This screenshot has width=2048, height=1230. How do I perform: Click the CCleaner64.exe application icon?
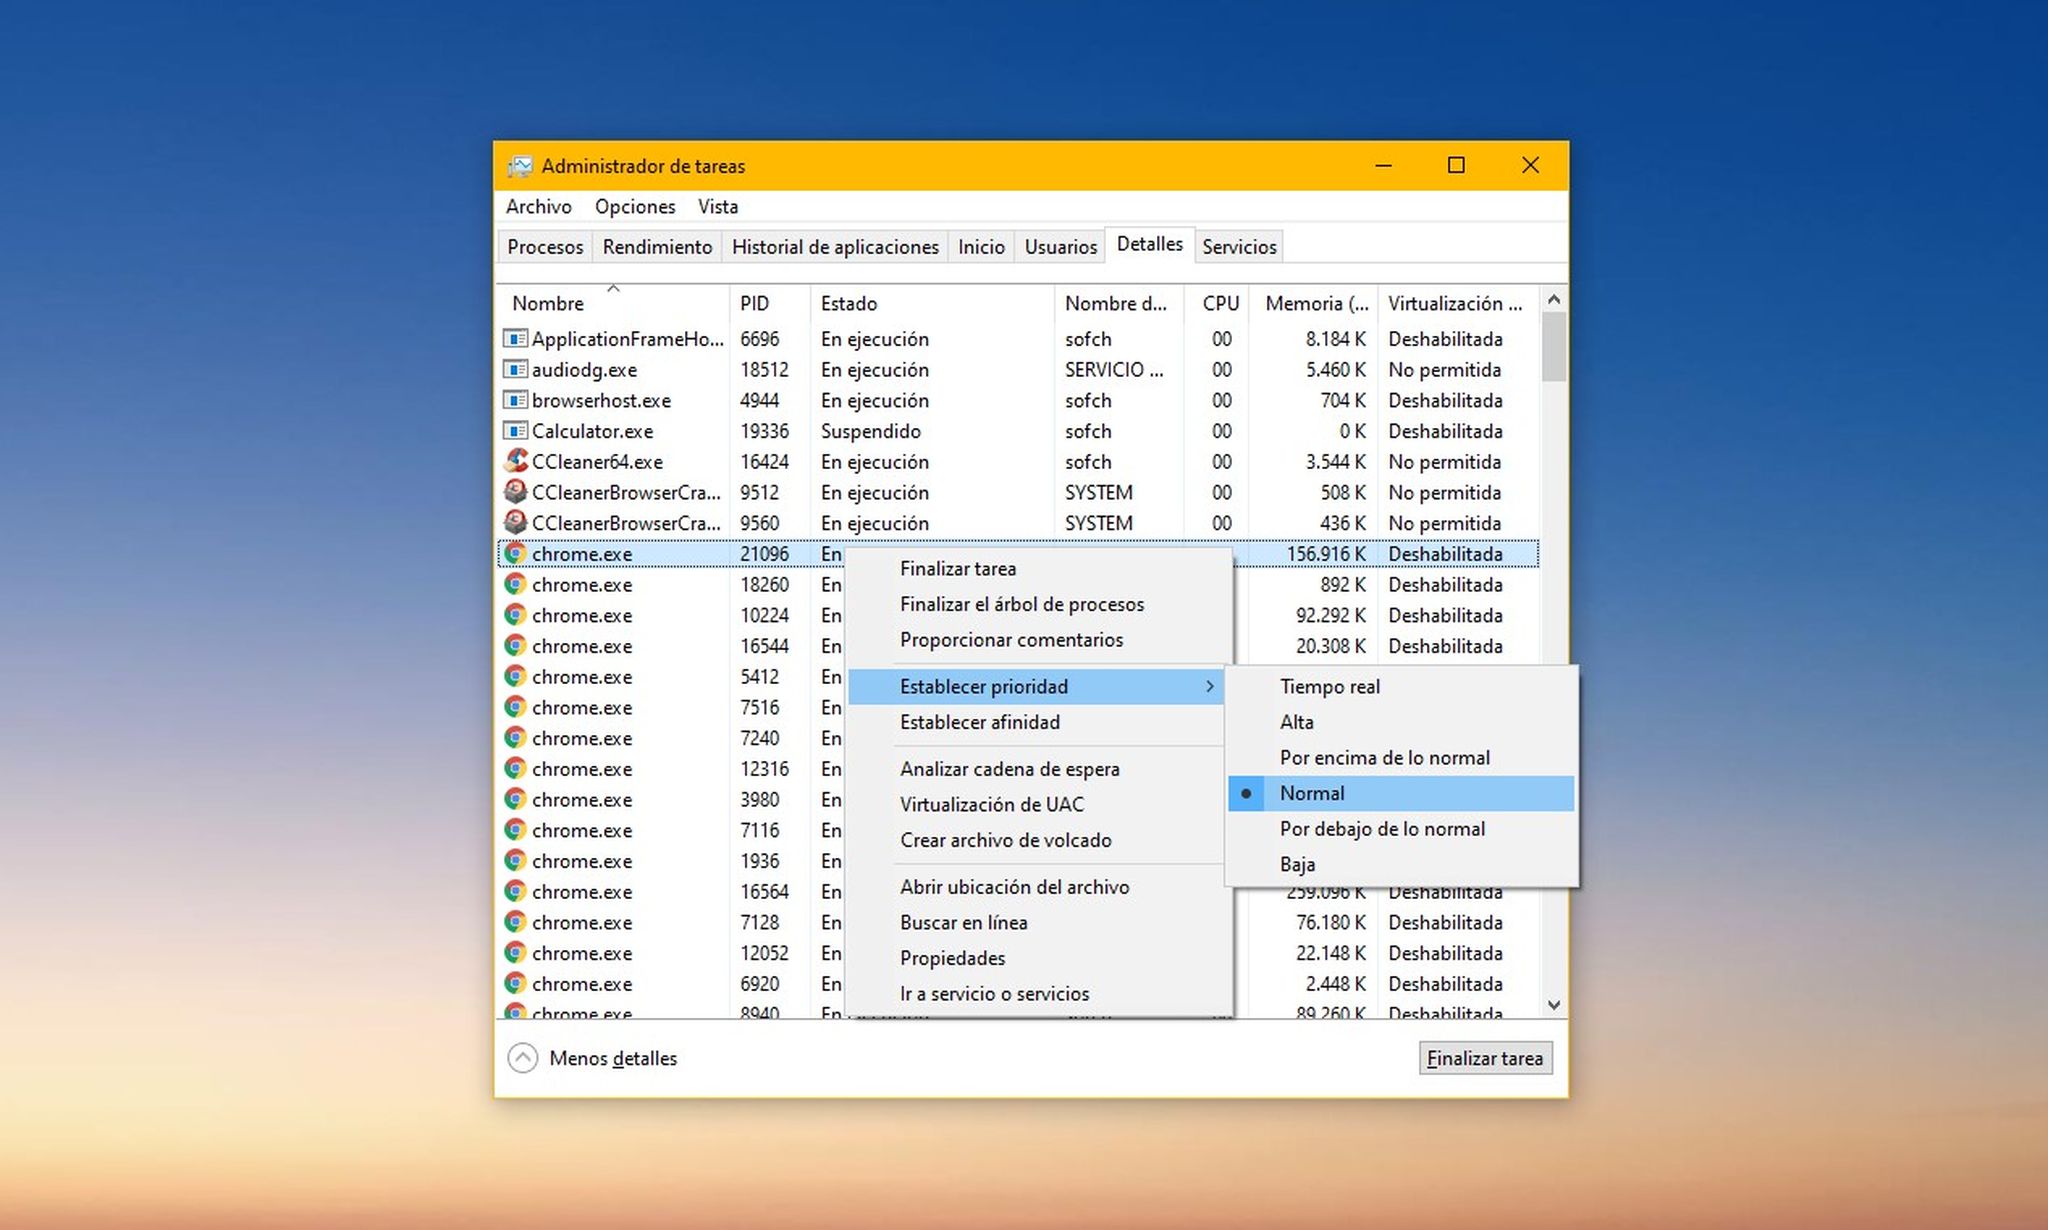(516, 461)
